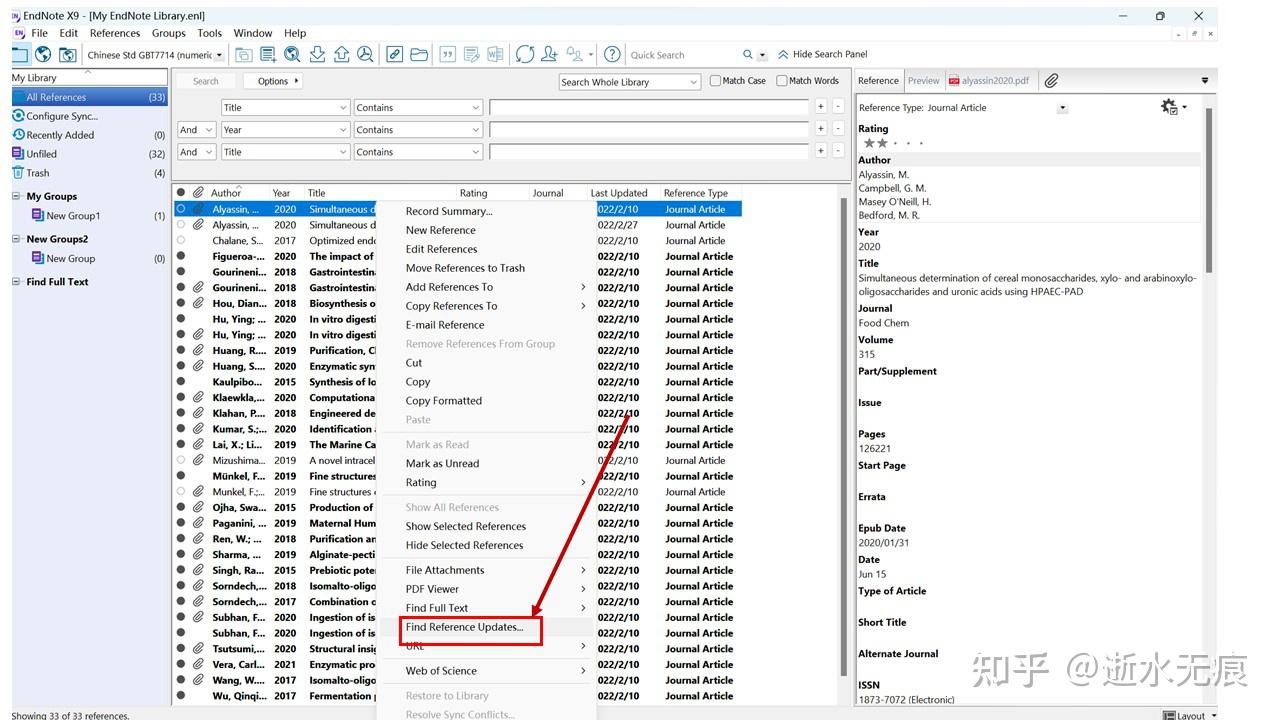Click the Format Bibliography toolbar icon
This screenshot has width=1280, height=720.
[472, 55]
